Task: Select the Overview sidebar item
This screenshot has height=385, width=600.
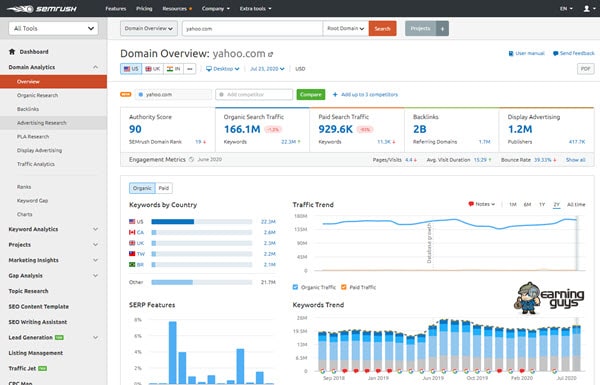Action: (53, 82)
